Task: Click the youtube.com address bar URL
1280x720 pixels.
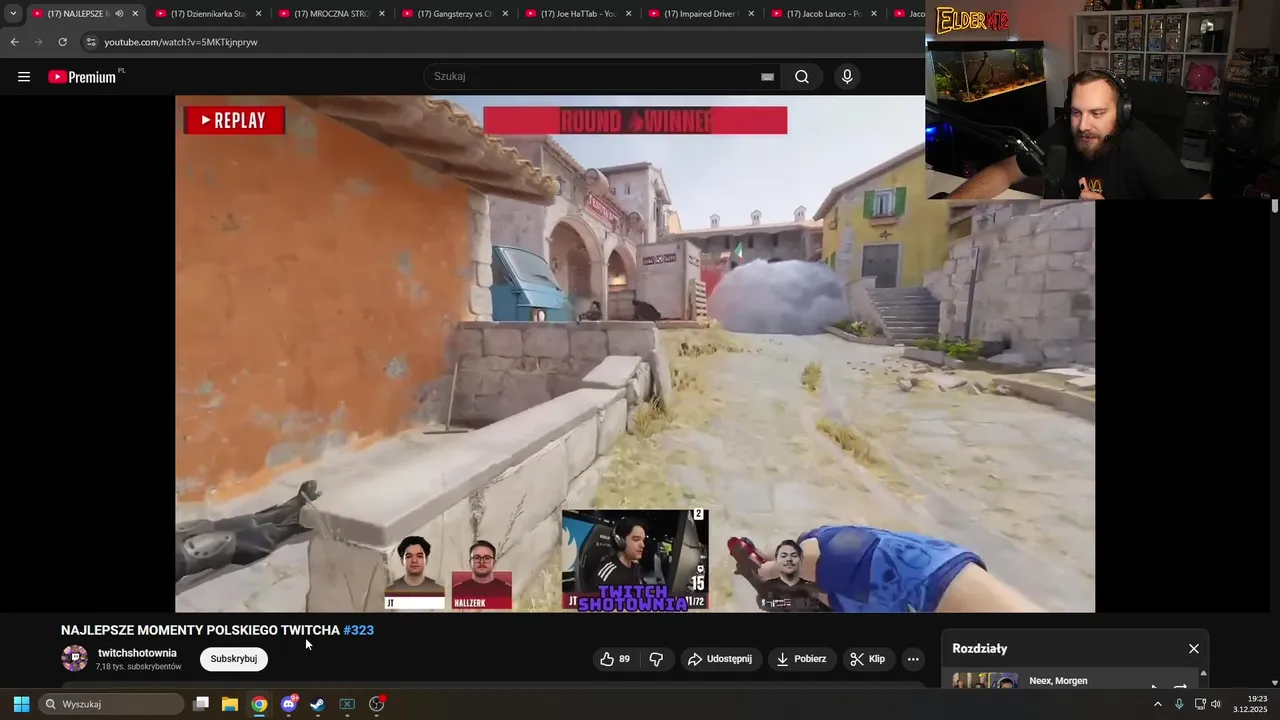Action: coord(181,42)
